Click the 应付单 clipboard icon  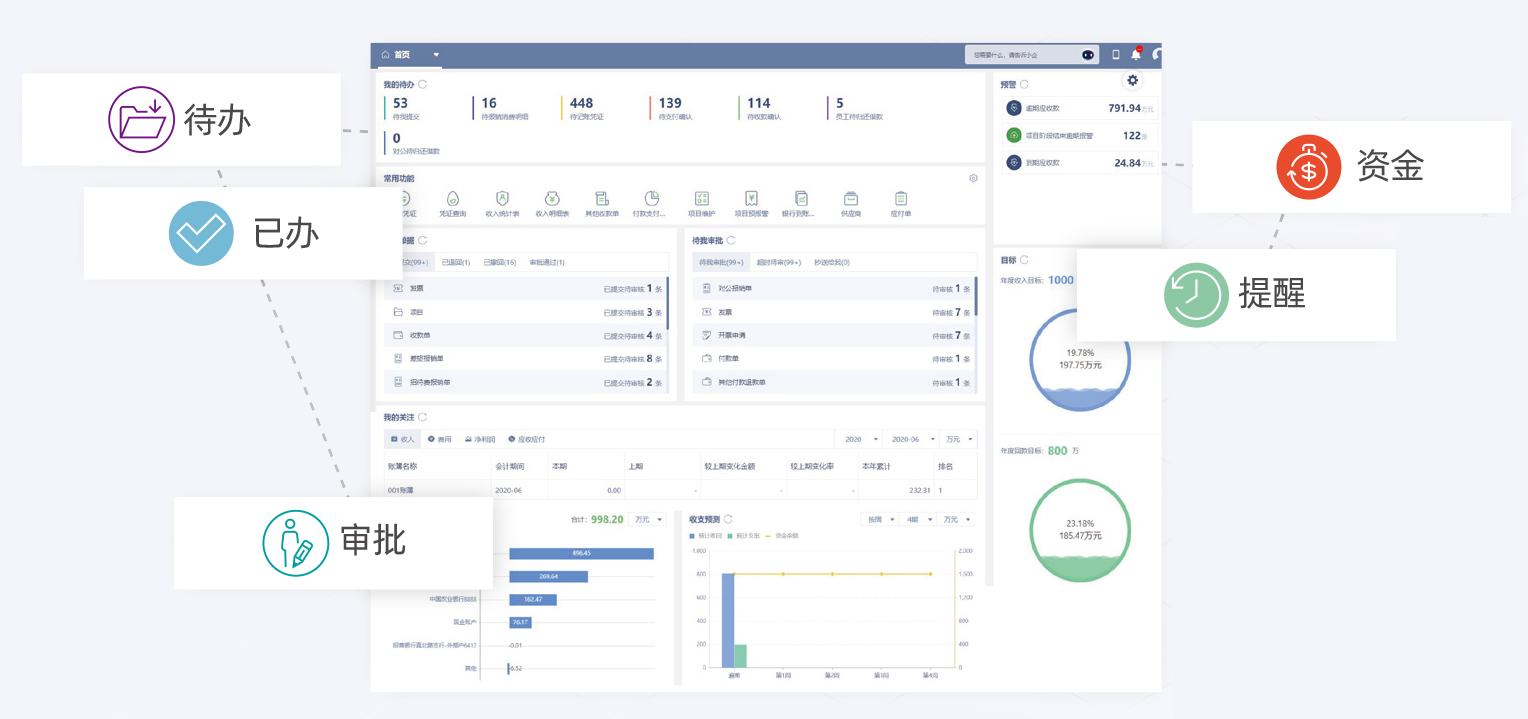click(901, 198)
